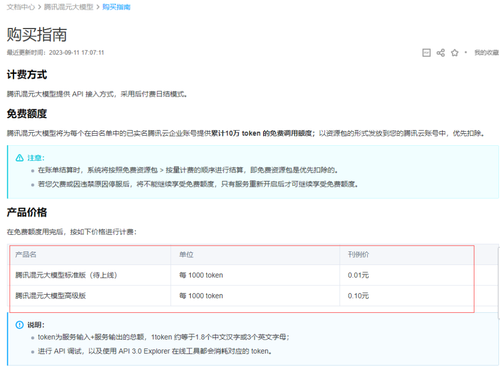500x369 pixels.
Task: Click the document view mode icon
Action: [x=426, y=53]
